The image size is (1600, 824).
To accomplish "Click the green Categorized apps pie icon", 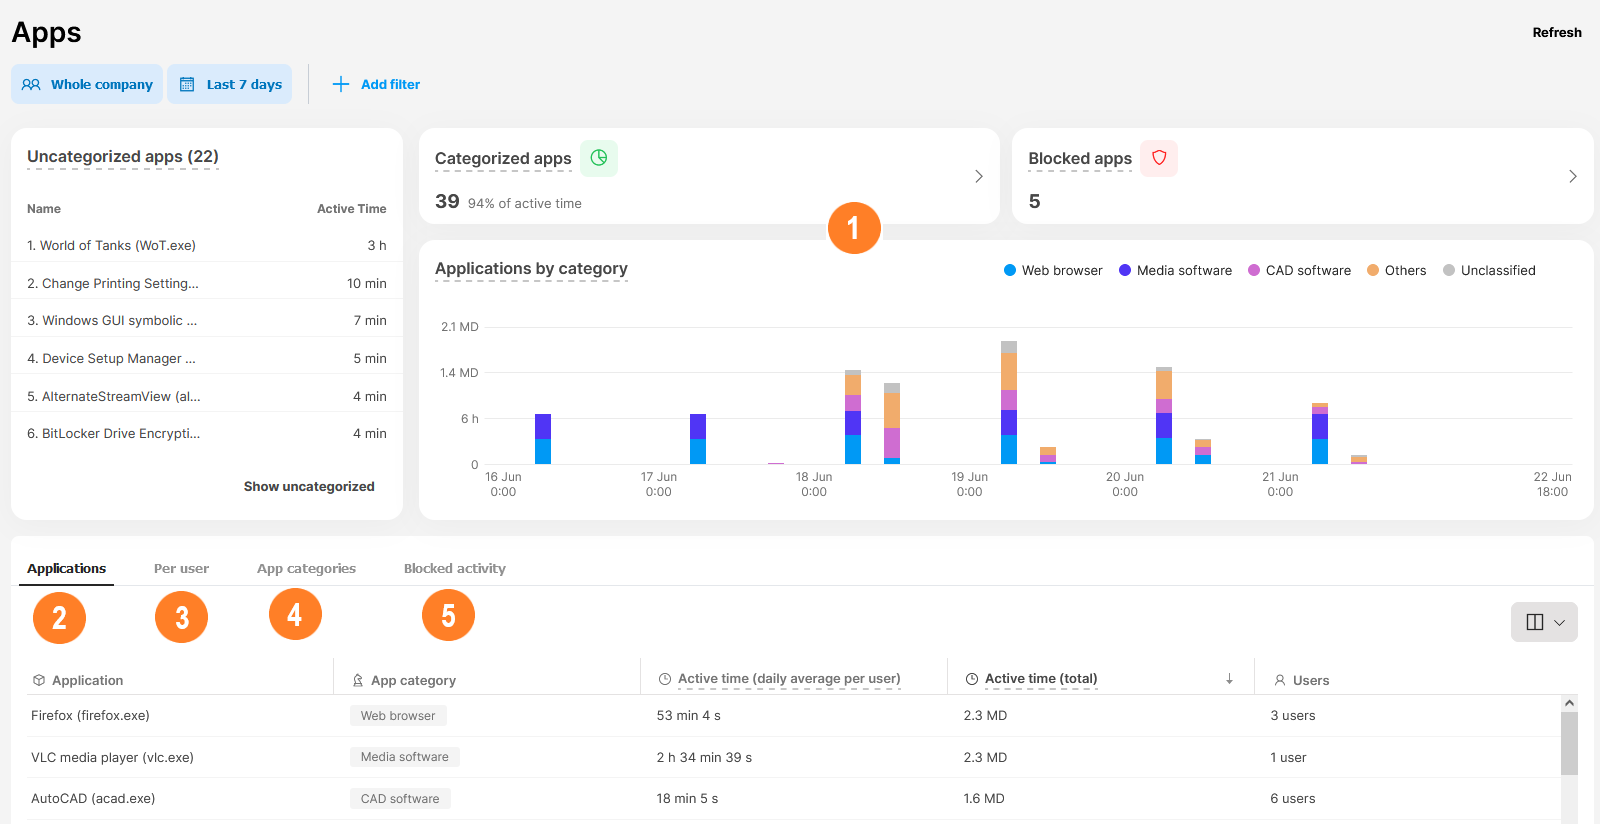I will pyautogui.click(x=598, y=158).
